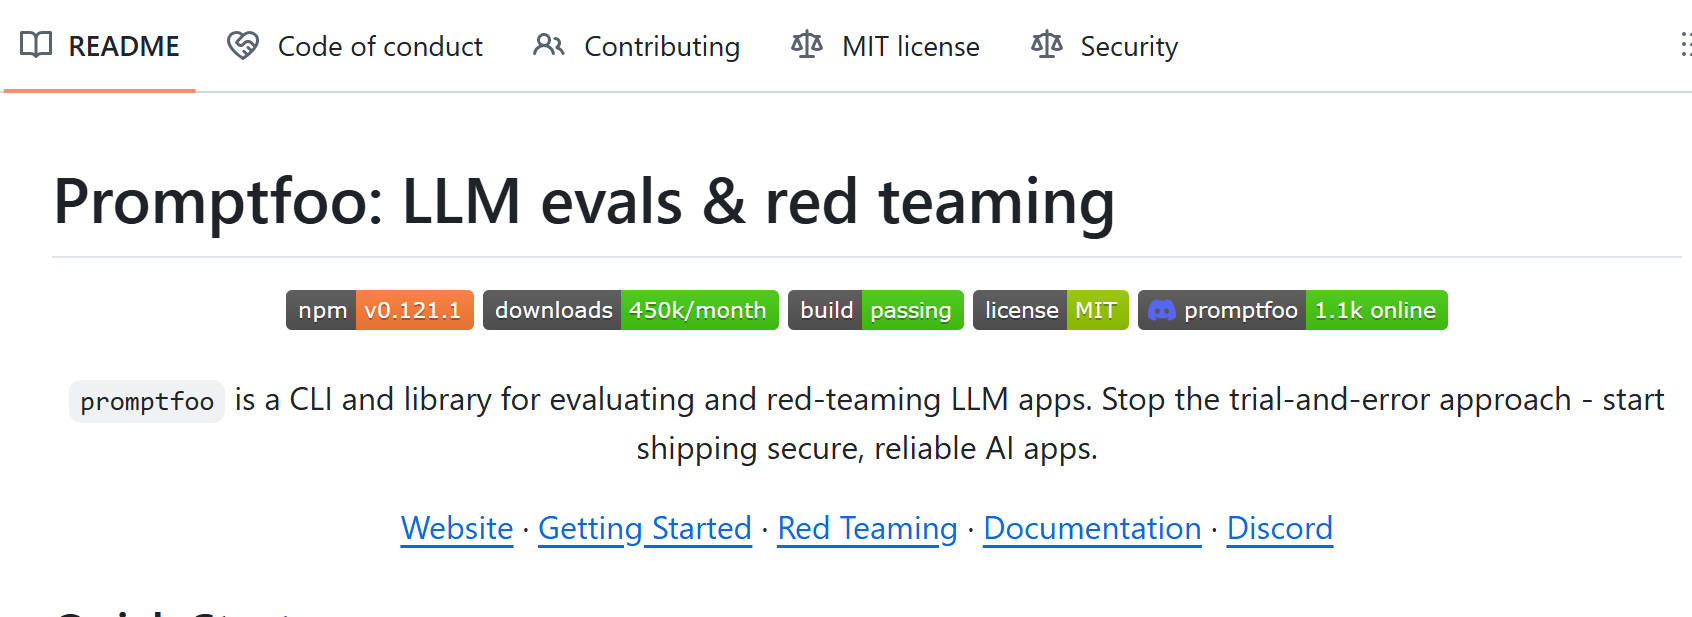
Task: Click the Contributing people icon
Action: [548, 45]
